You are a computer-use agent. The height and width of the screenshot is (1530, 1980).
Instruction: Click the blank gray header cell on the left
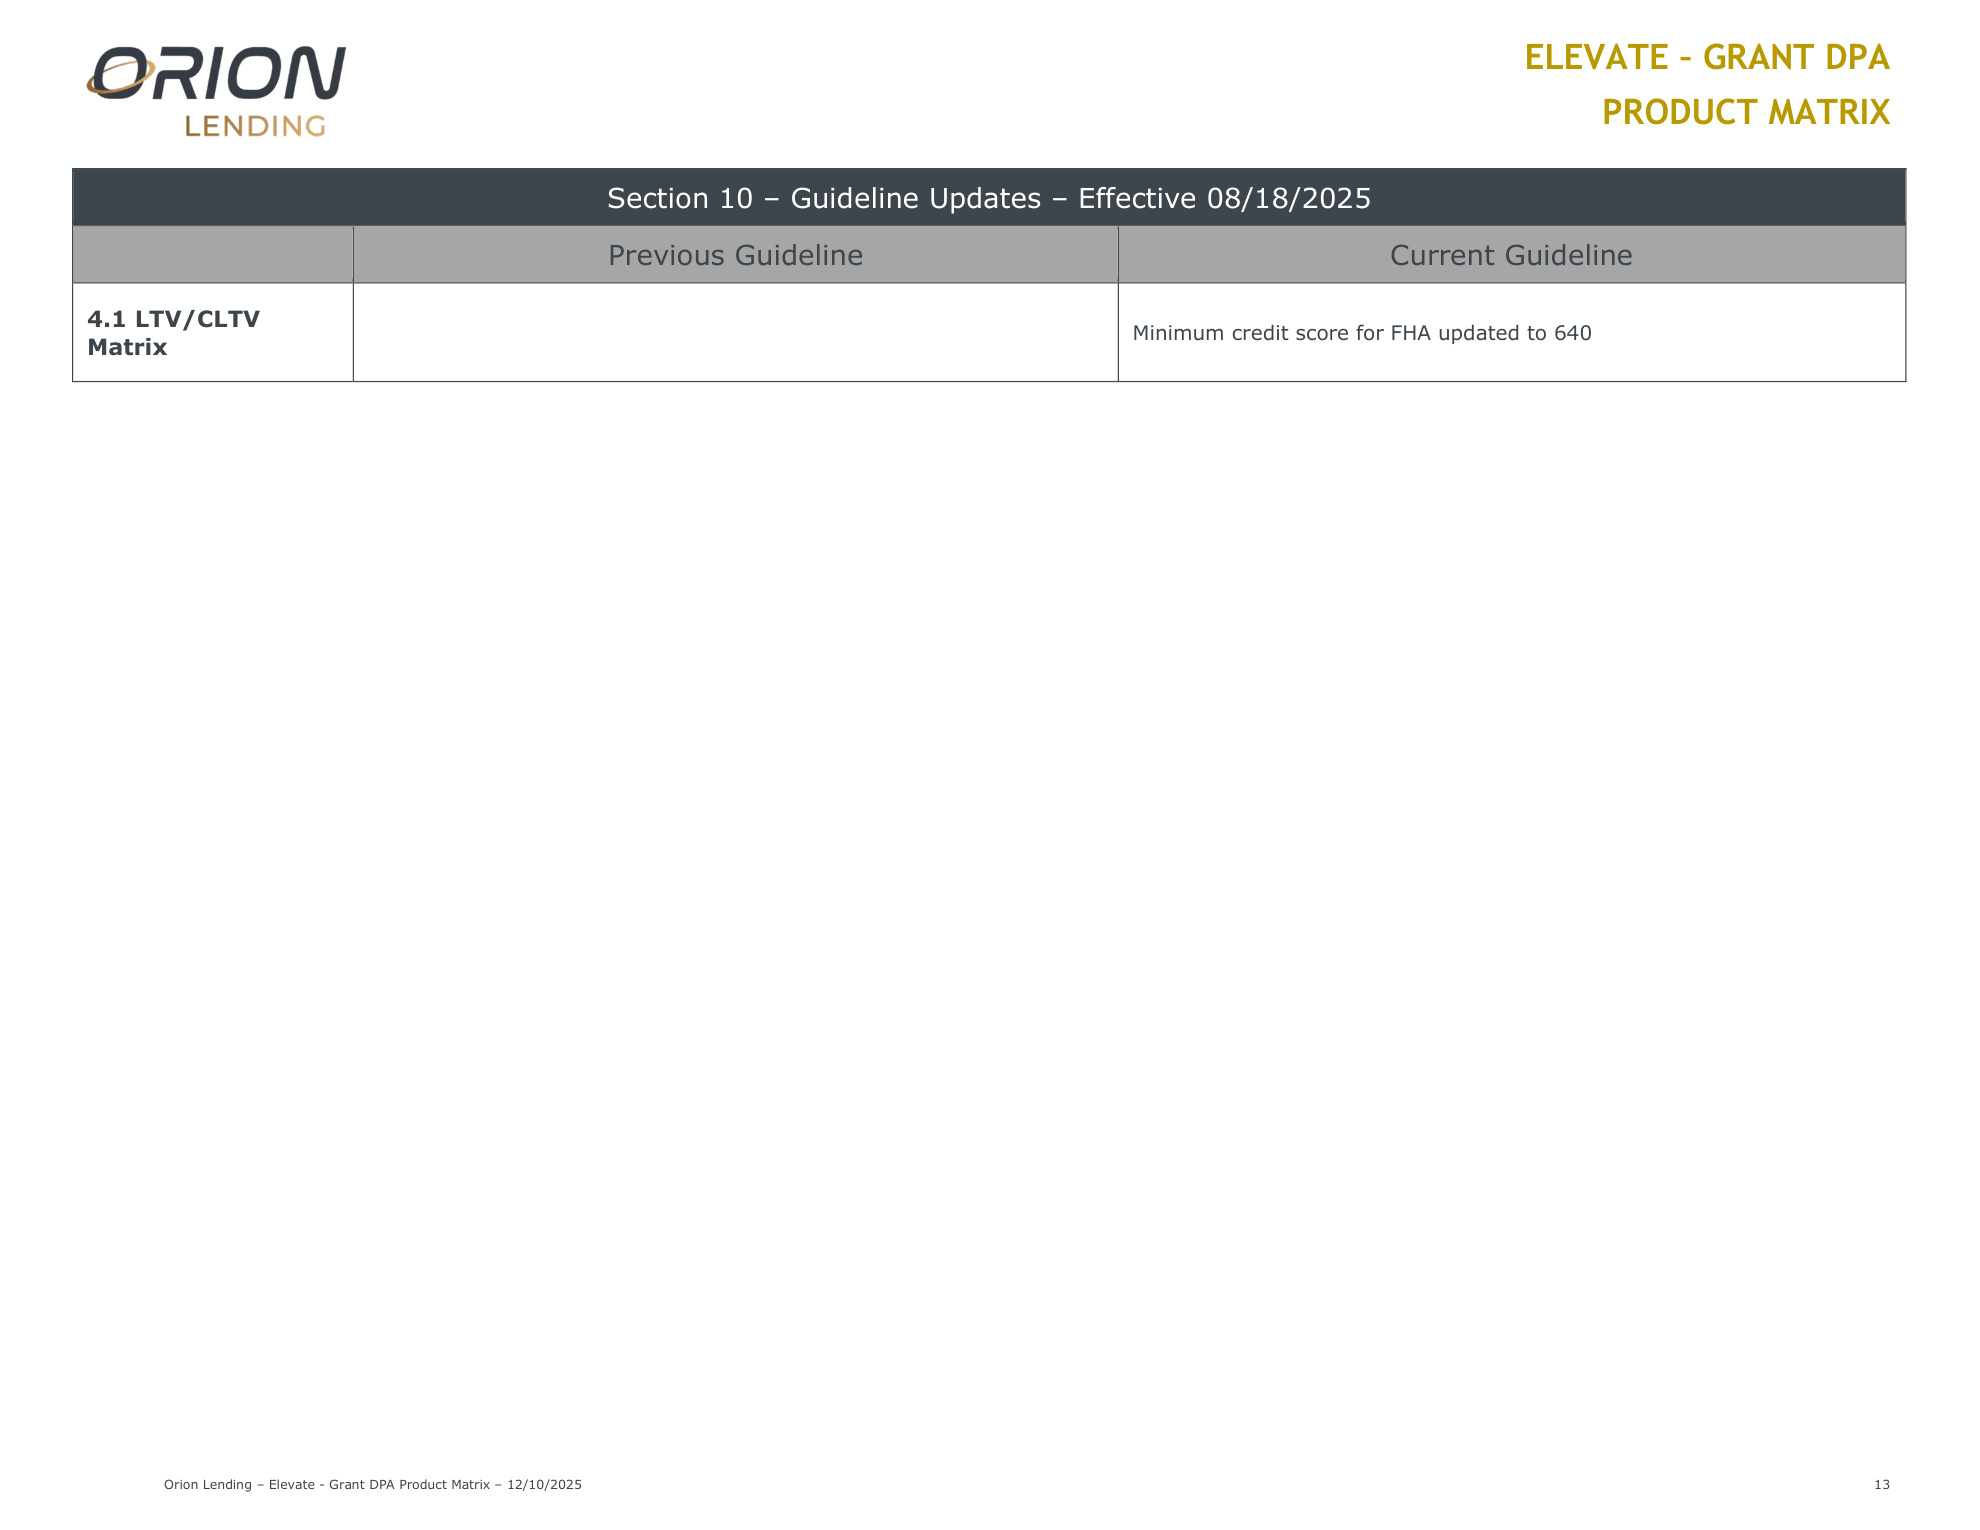[212, 255]
